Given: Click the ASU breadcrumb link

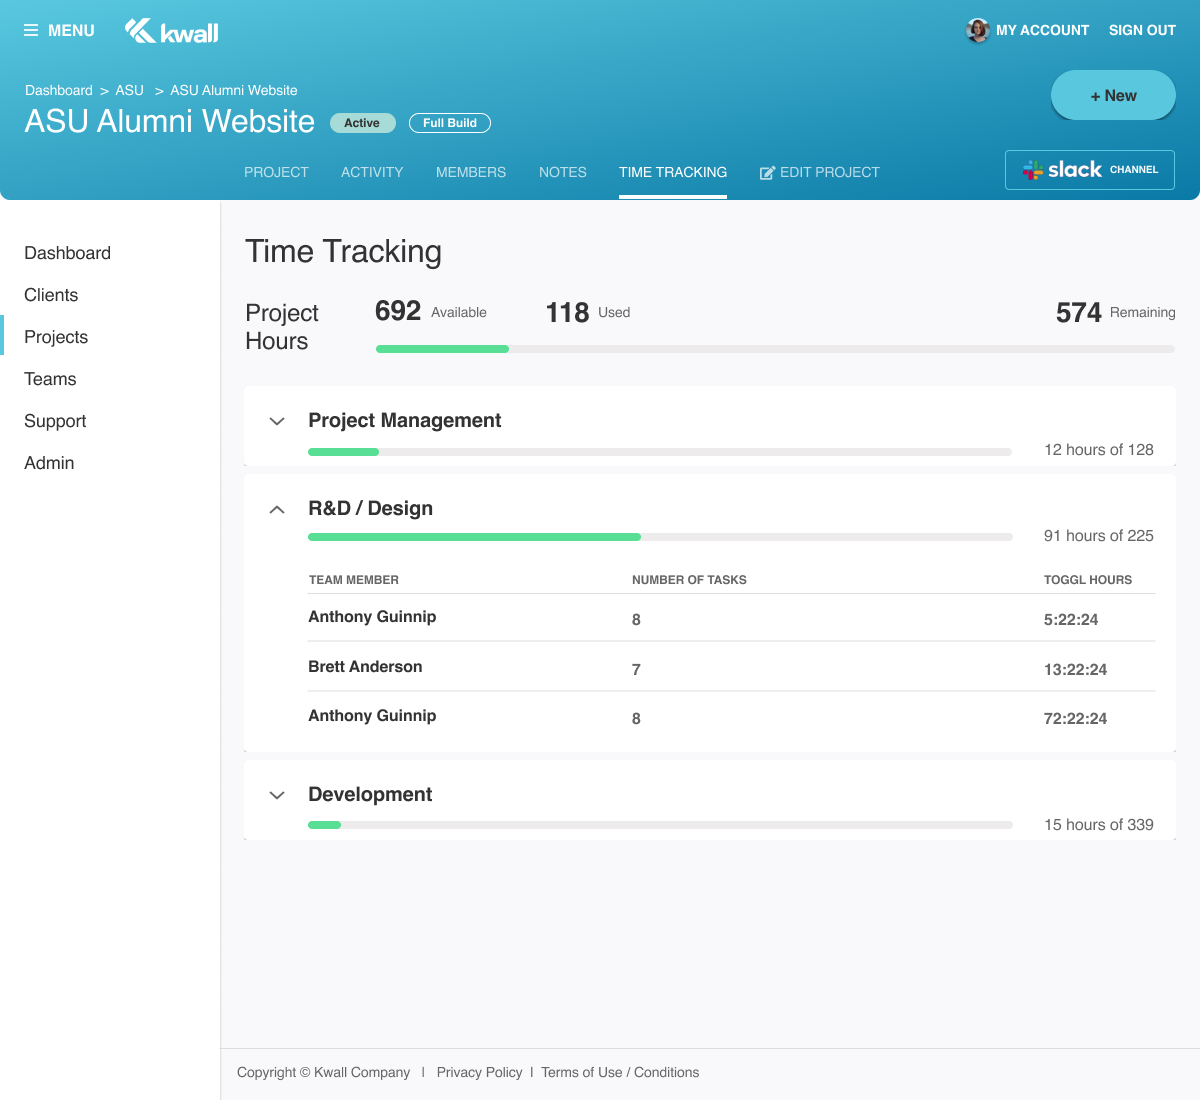Looking at the screenshot, I should [130, 90].
